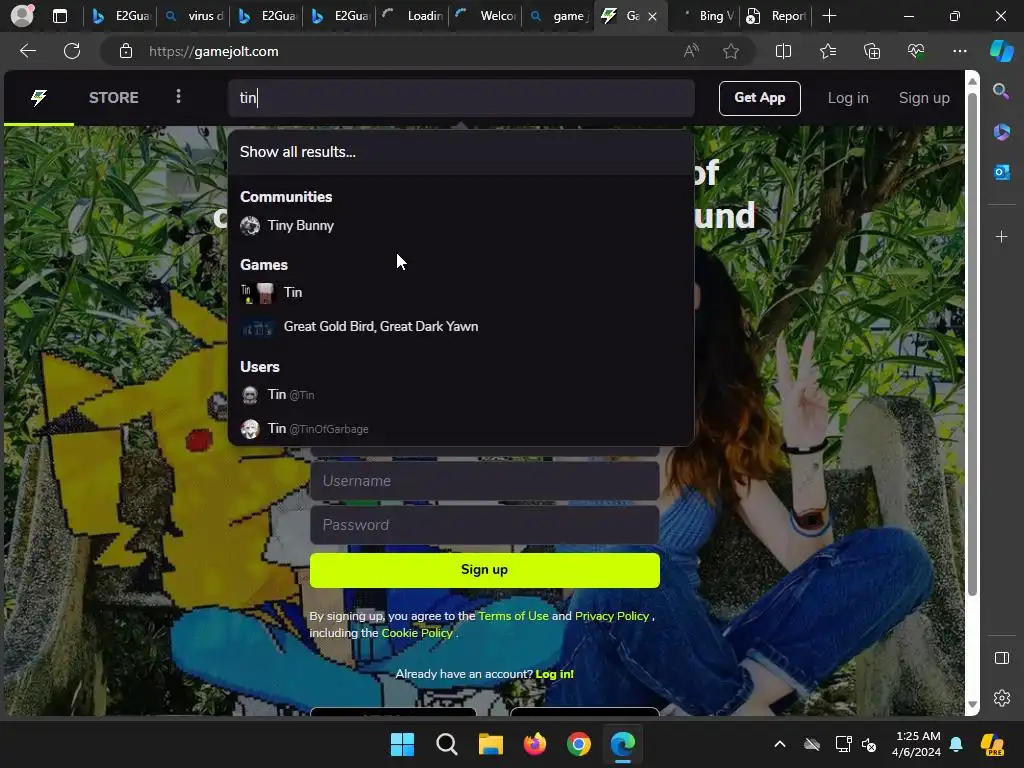The height and width of the screenshot is (768, 1024).
Task: Open the tab actions menu icon
Action: [x=59, y=16]
